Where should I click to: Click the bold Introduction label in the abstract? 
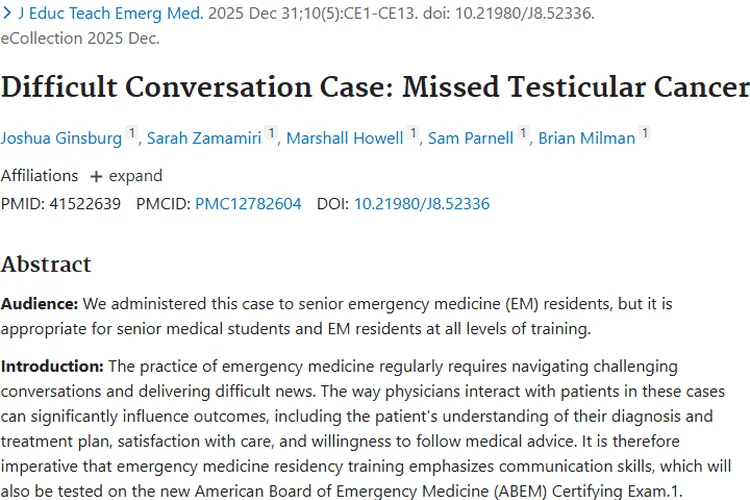[x=52, y=366]
